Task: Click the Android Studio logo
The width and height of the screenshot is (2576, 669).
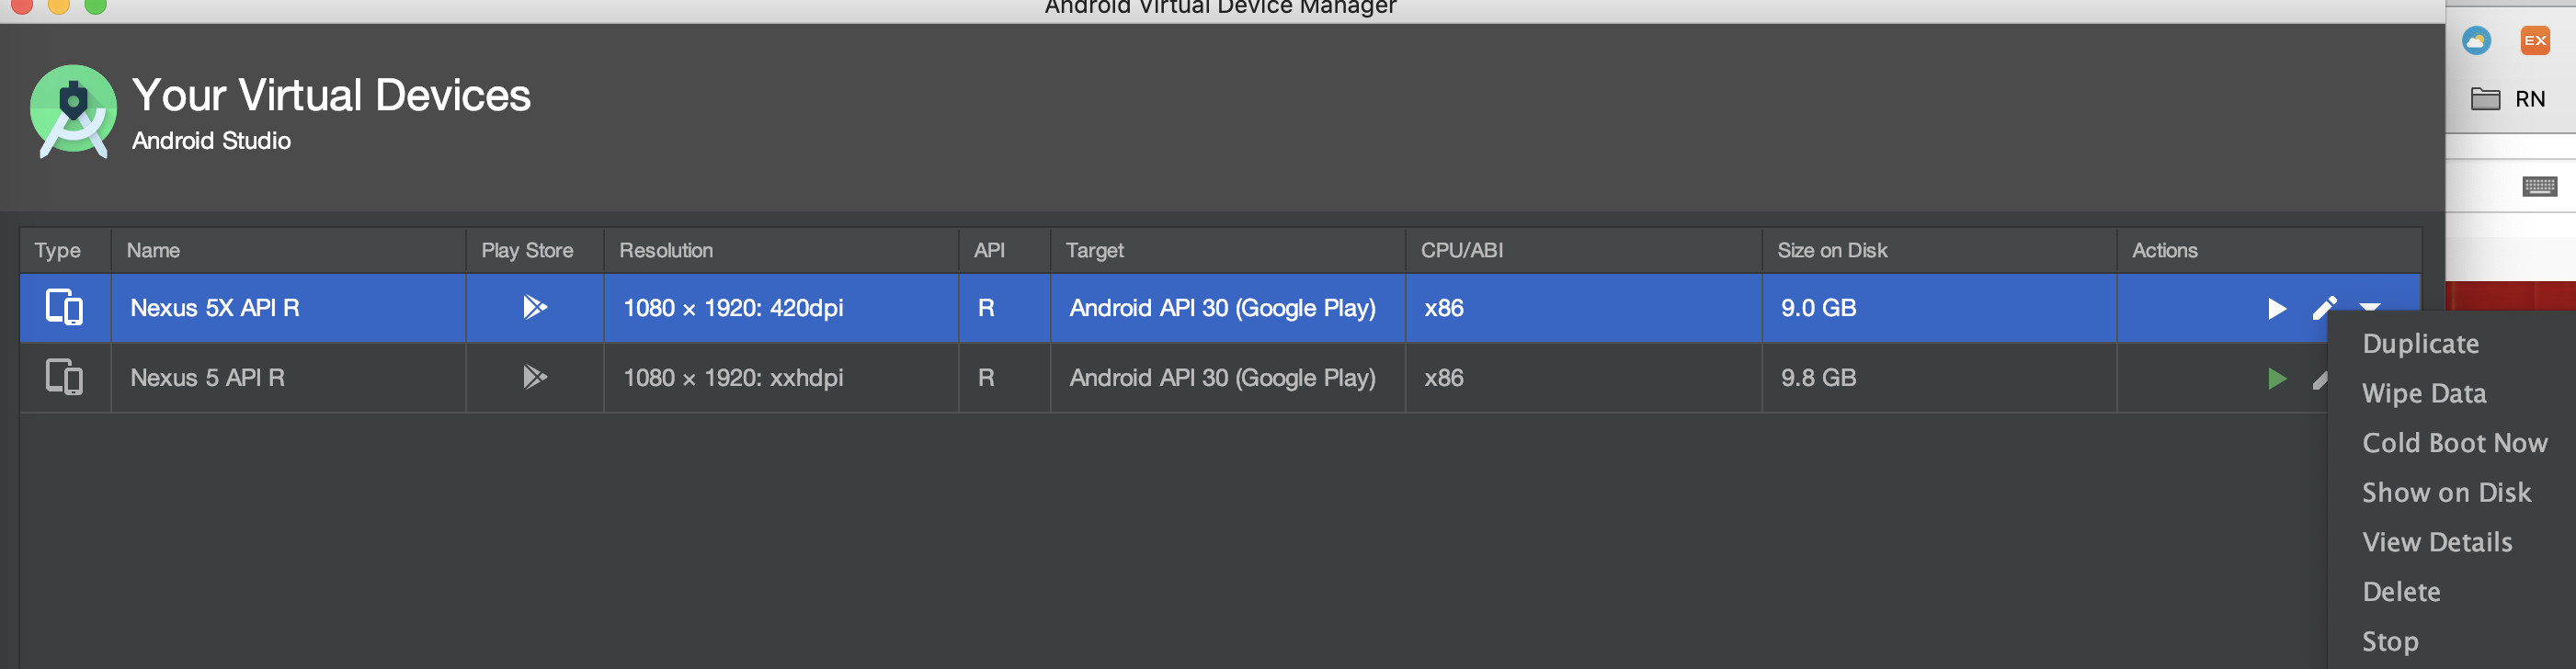Action: (72, 111)
